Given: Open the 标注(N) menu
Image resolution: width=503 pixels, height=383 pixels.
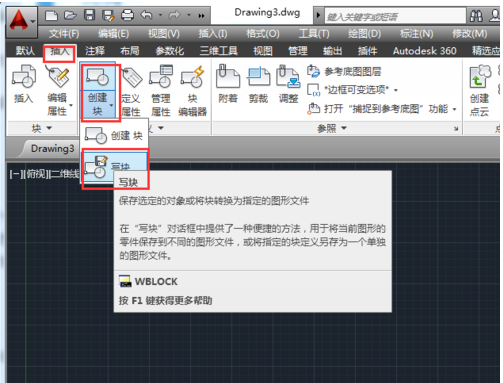Looking at the screenshot, I should [x=416, y=34].
